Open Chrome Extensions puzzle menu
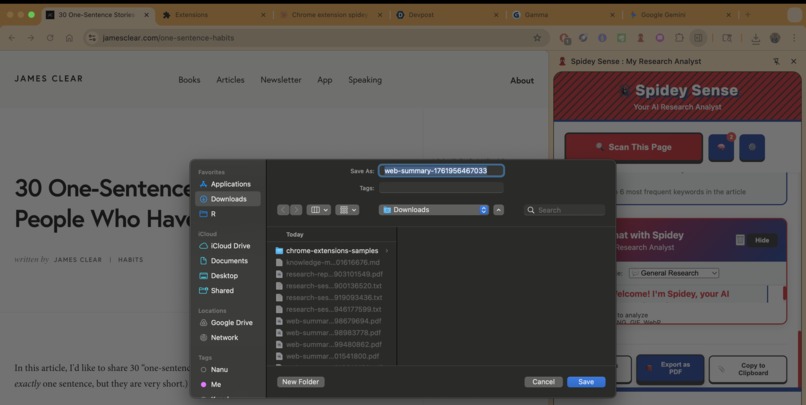Screen dimensions: 806x405 (x=679, y=38)
